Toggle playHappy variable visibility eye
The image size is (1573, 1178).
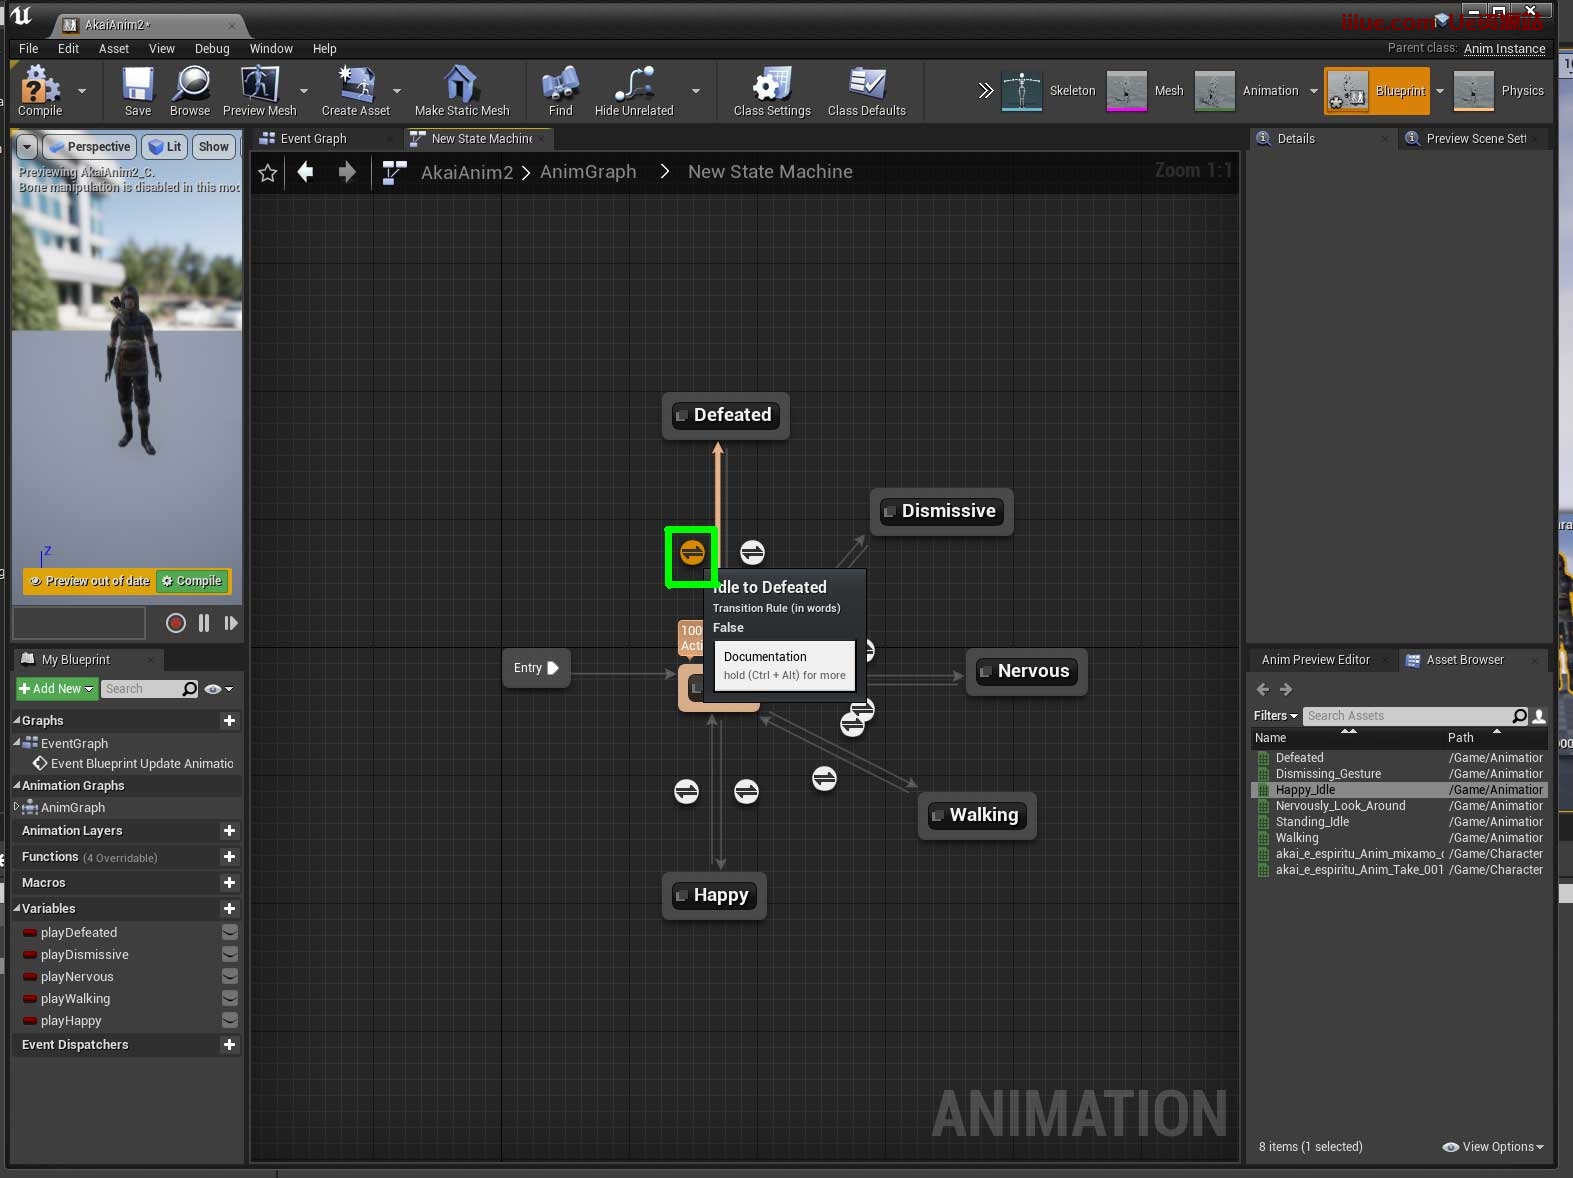(229, 1020)
